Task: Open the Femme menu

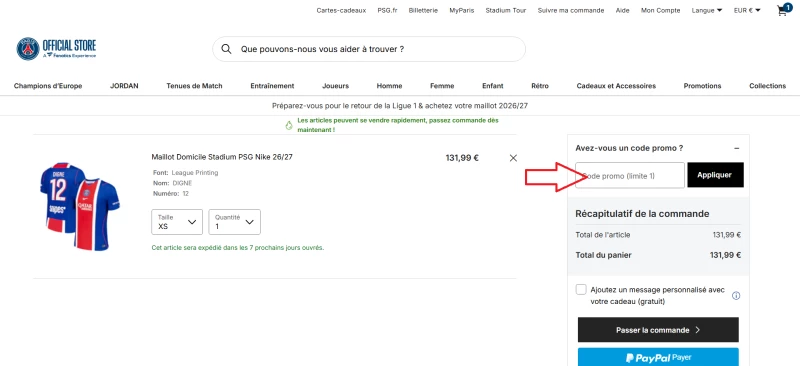Action: [442, 86]
